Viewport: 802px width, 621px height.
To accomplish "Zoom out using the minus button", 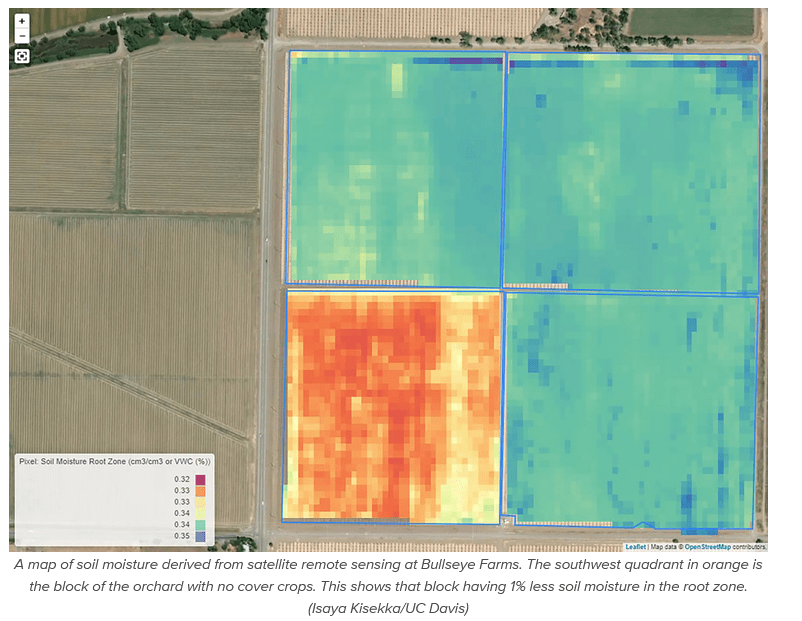I will pos(22,36).
